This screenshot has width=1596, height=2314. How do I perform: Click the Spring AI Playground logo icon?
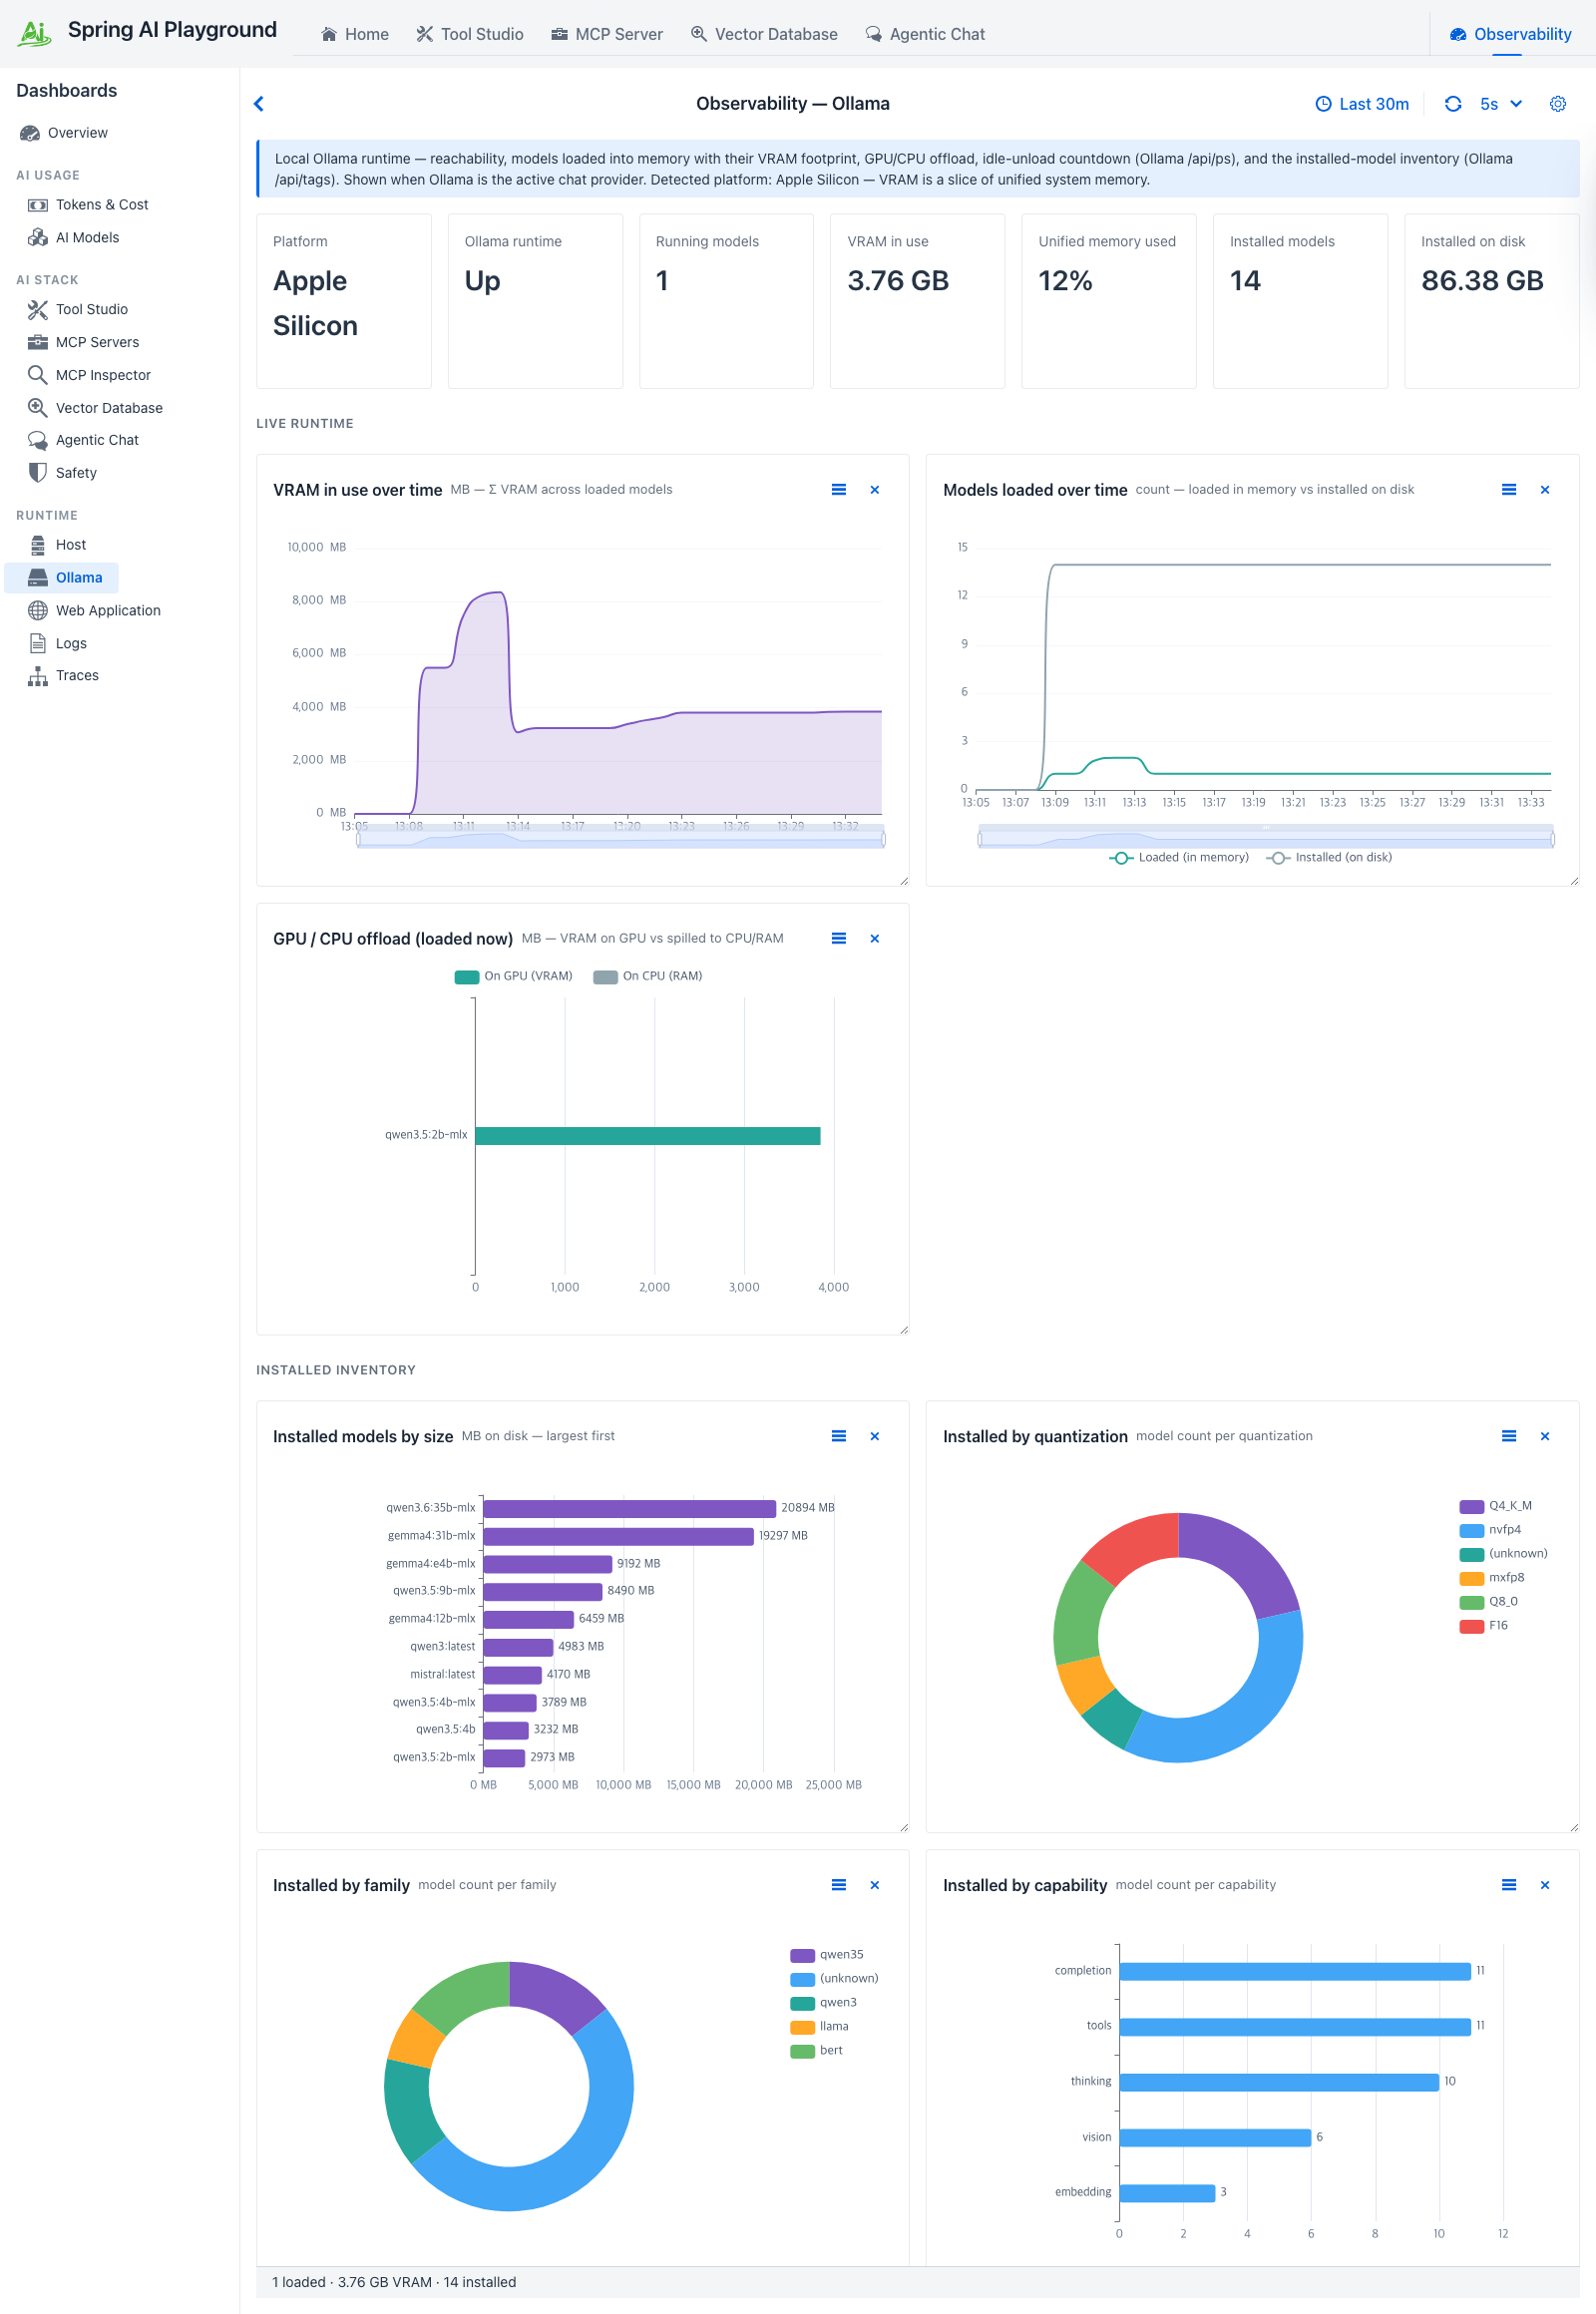(x=34, y=32)
